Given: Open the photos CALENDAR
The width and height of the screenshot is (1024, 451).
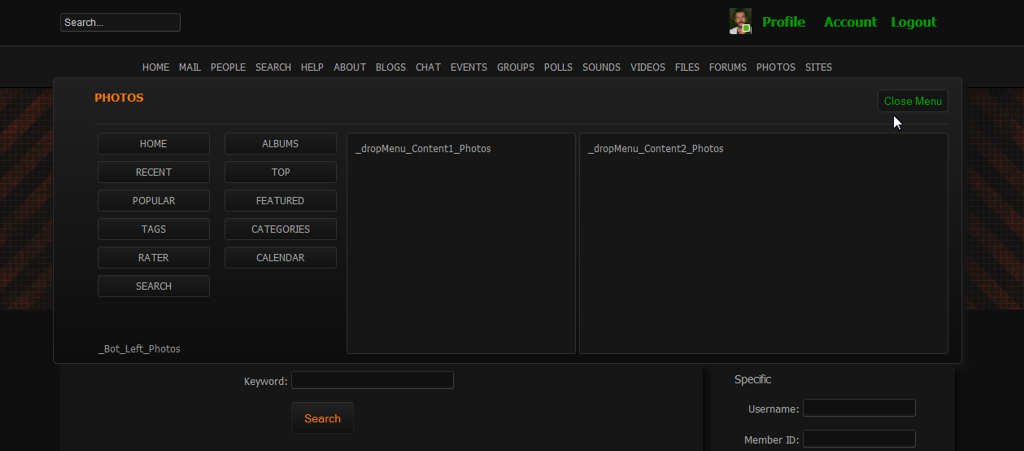Looking at the screenshot, I should [x=280, y=258].
